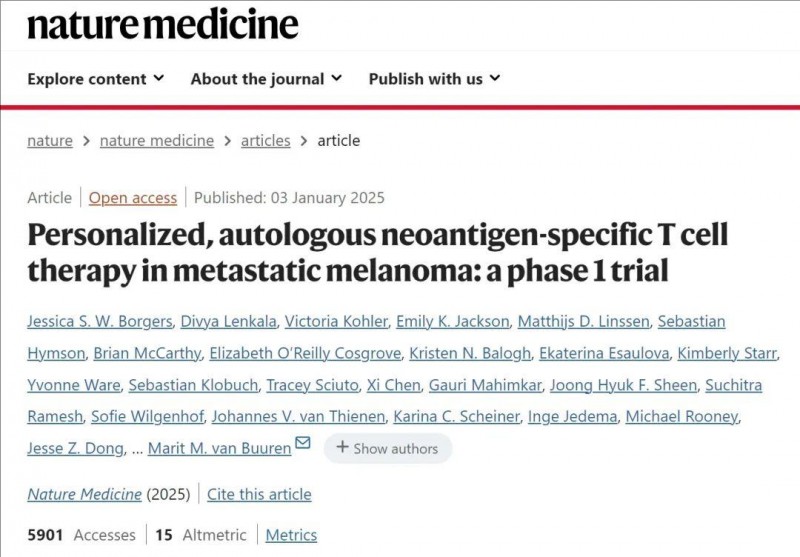Expand the Explore content dropdown
Screen dimensions: 800x557
point(96,79)
